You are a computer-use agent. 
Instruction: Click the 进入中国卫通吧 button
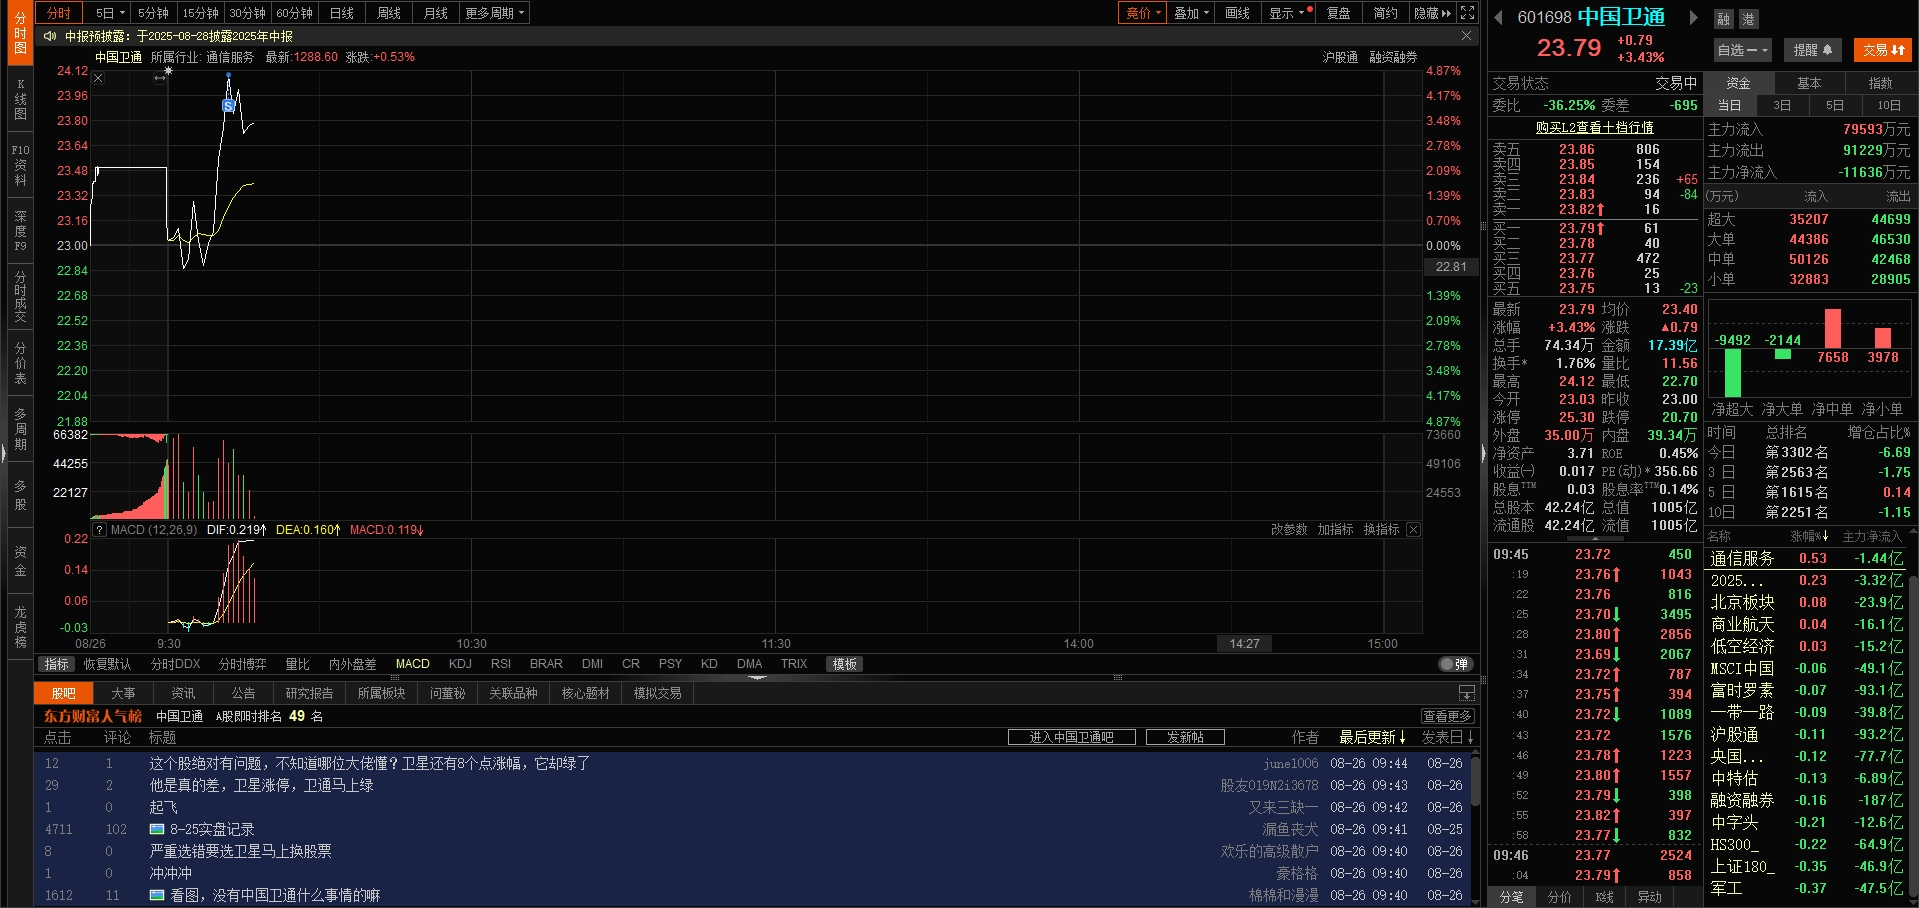[1071, 737]
